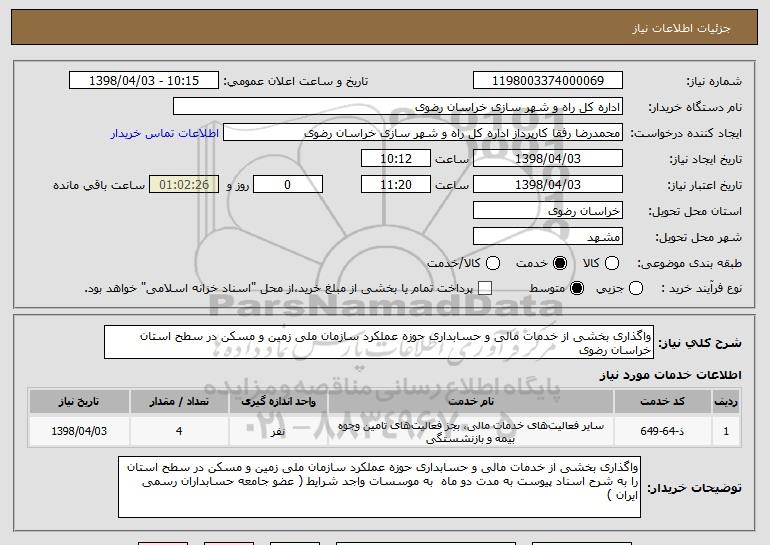Click the واحد اندازه گیری column header

coord(278,402)
